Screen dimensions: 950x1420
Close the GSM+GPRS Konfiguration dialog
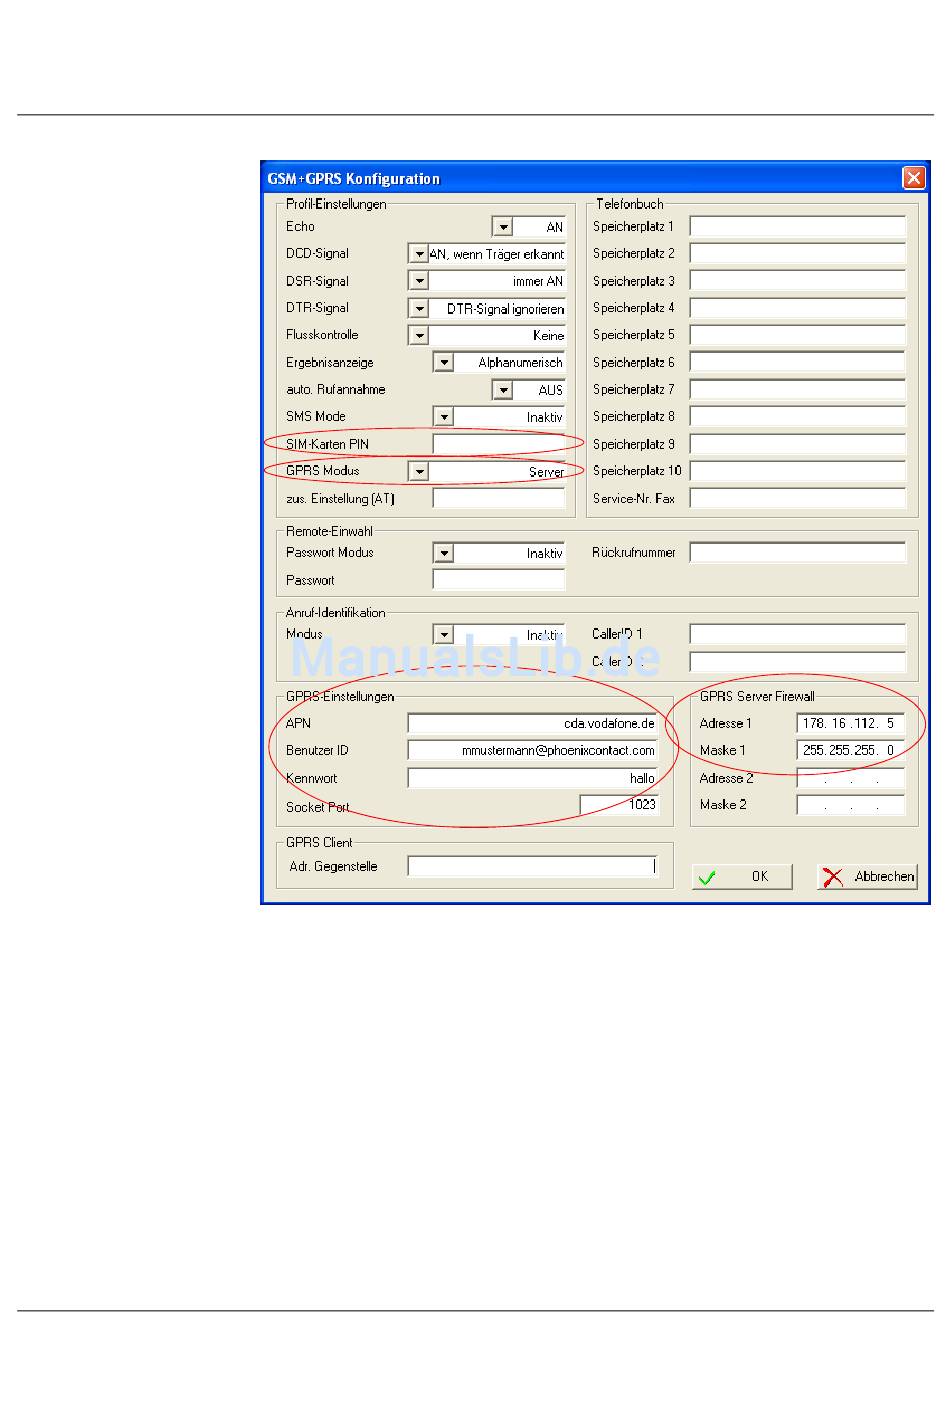(914, 179)
